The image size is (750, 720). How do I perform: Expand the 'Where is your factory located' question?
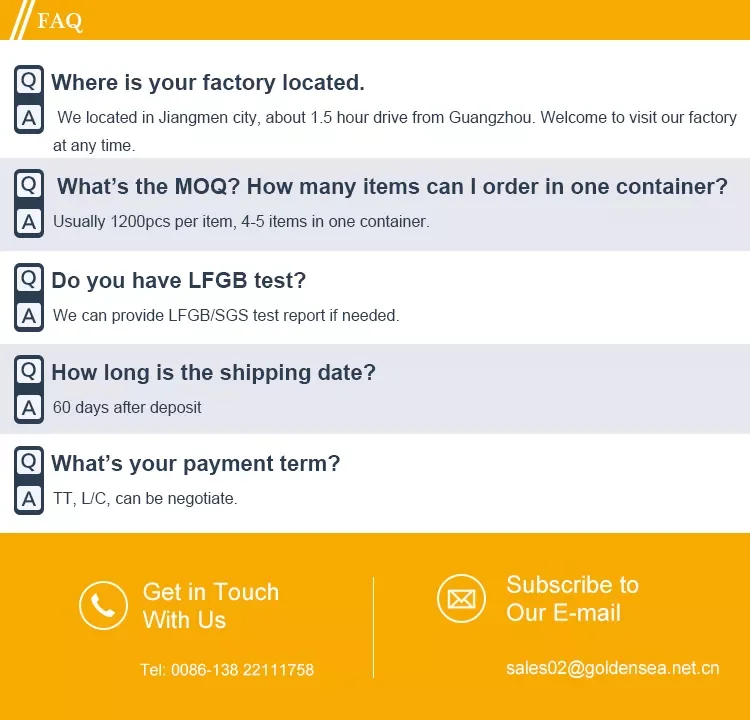[x=208, y=82]
